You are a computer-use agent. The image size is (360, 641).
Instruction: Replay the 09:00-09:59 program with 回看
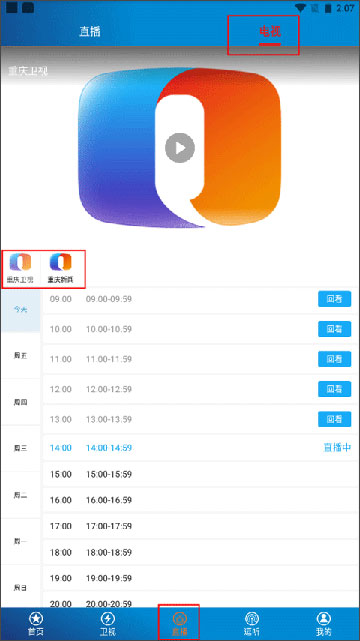(x=334, y=299)
